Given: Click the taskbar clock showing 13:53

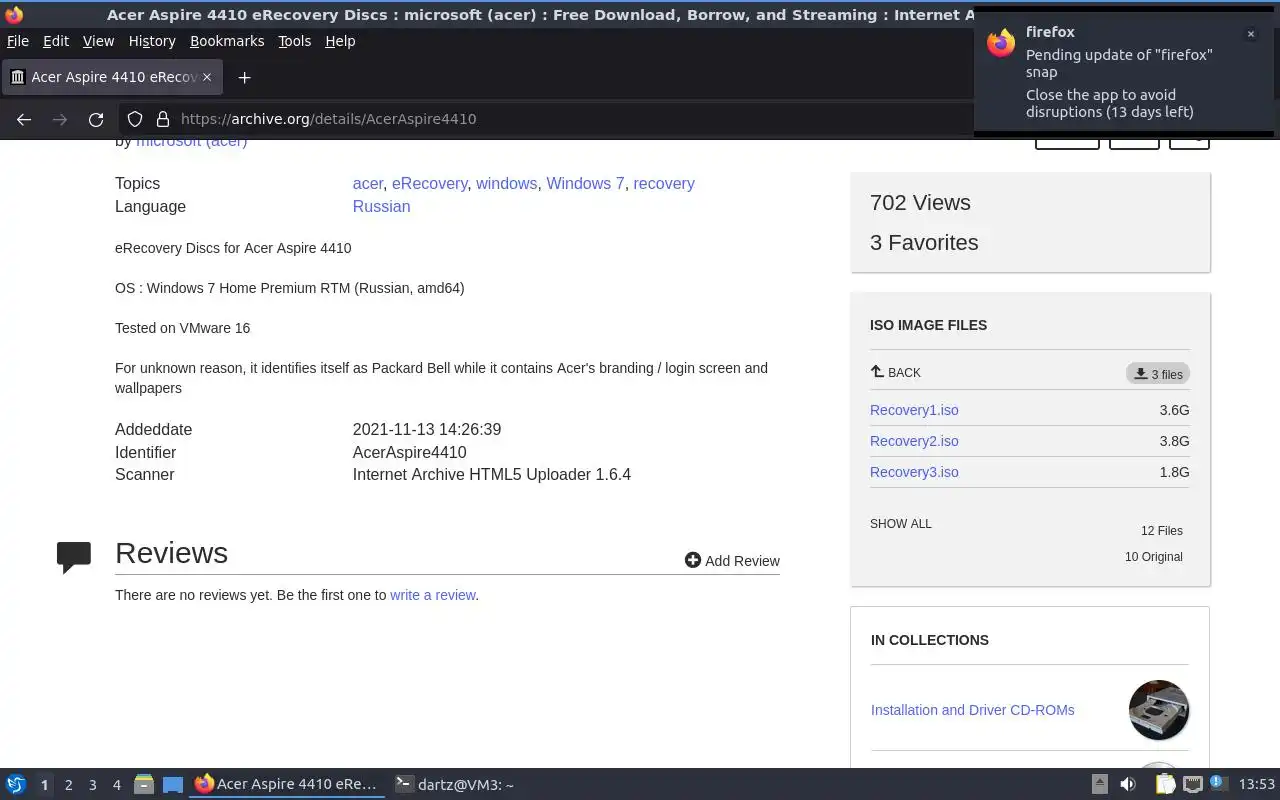Looking at the screenshot, I should click(1257, 785).
